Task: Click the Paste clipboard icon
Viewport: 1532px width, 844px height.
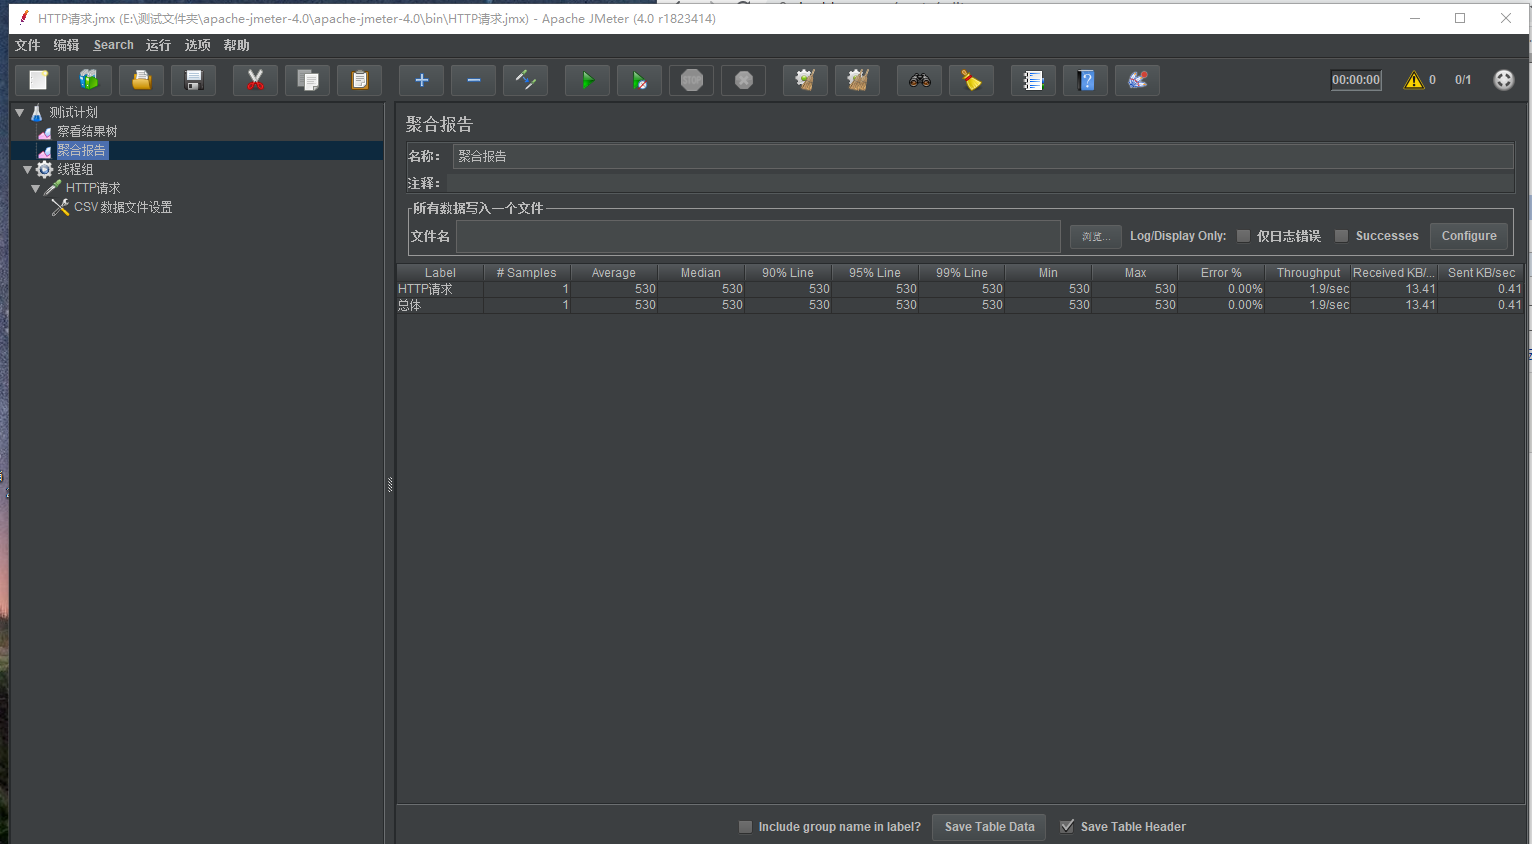Action: (x=360, y=80)
